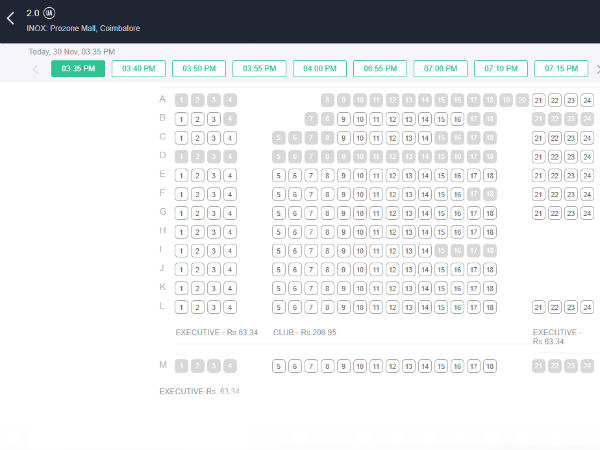
Task: Pick seat 12 in row J
Action: tap(392, 269)
